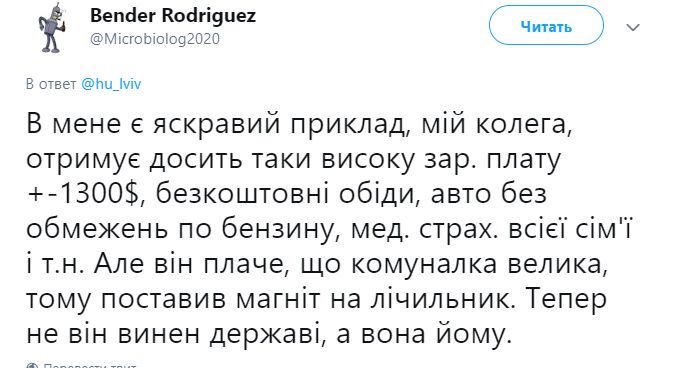The height and width of the screenshot is (368, 675).
Task: Click the Читать follow button
Action: [x=546, y=26]
